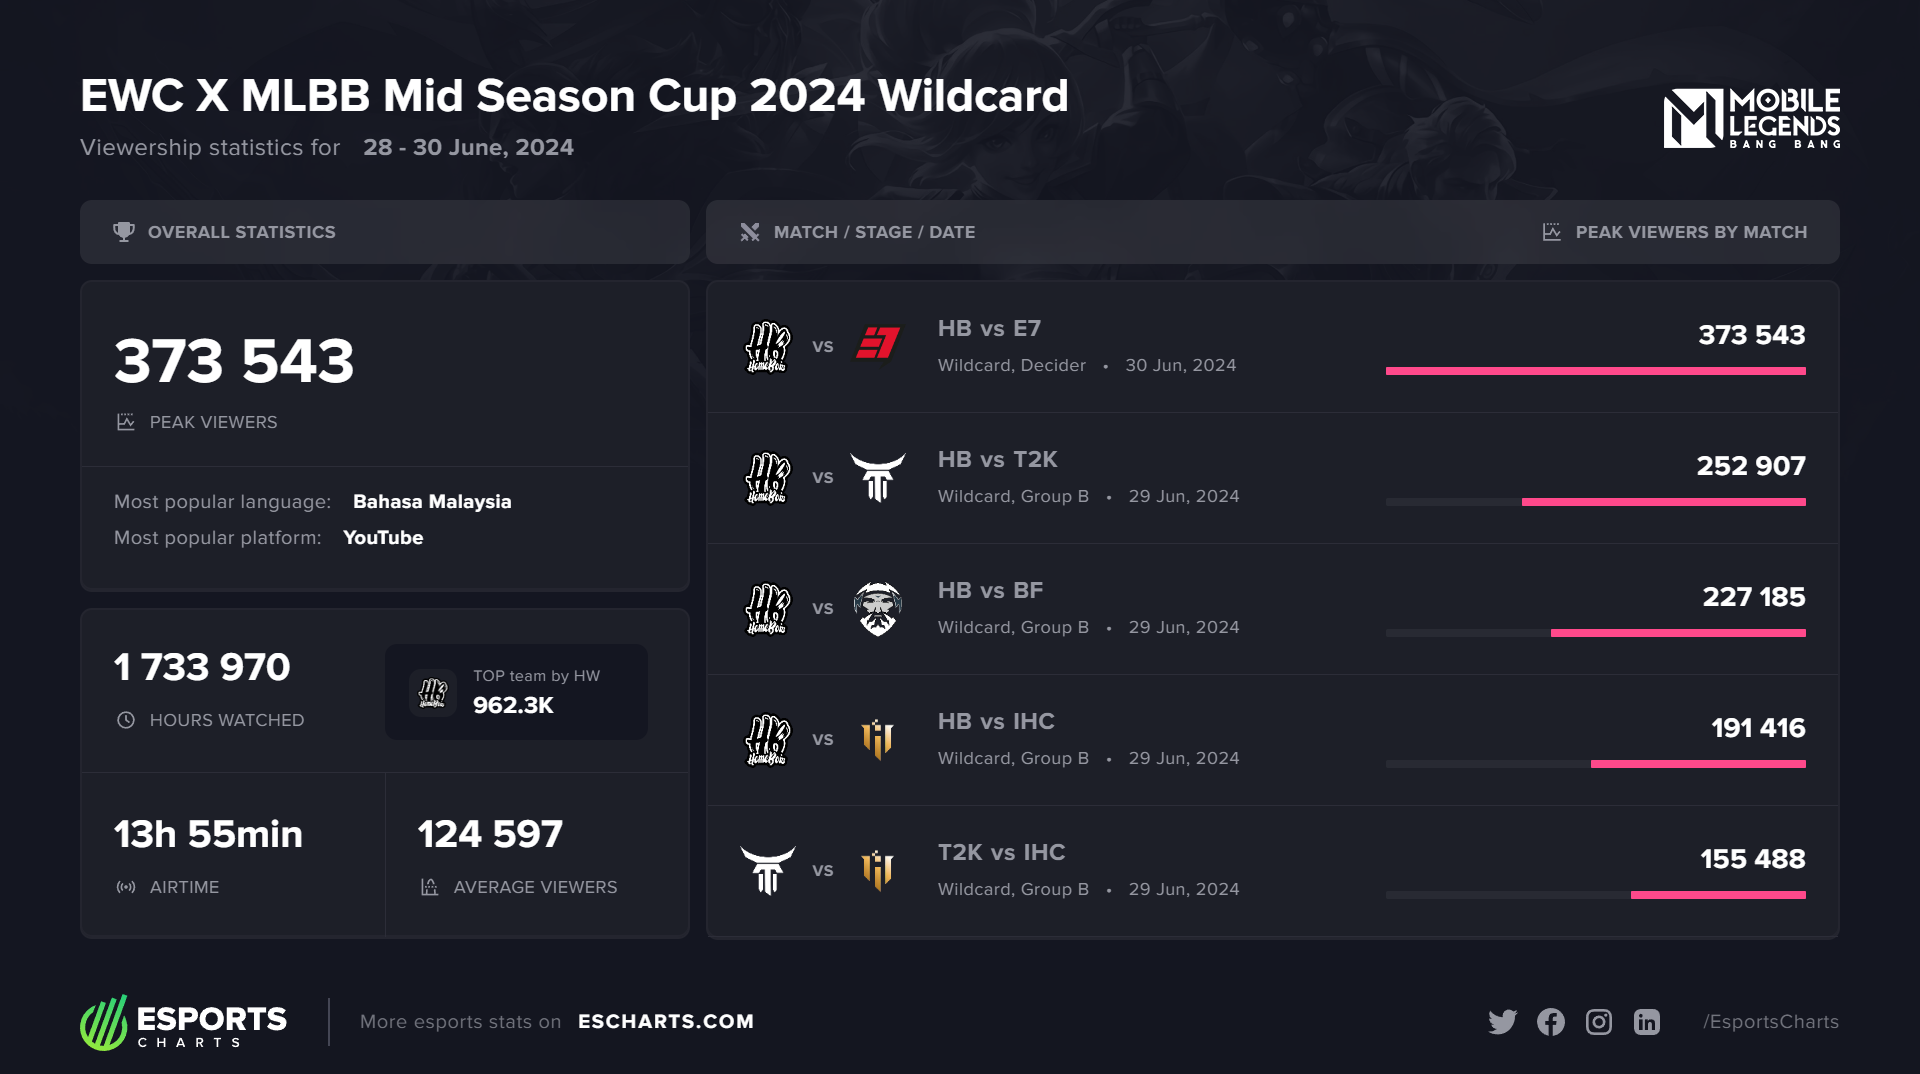Image resolution: width=1920 pixels, height=1074 pixels.
Task: Click the clock icon by Hours Watched
Action: point(126,720)
